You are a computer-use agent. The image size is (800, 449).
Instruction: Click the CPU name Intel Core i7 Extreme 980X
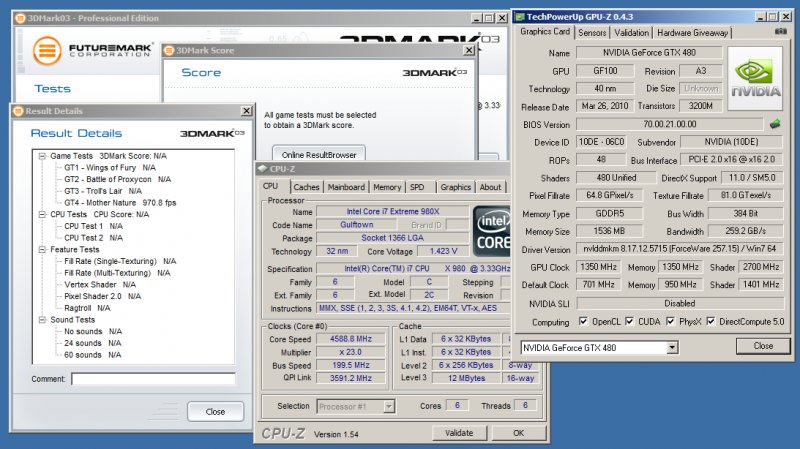pyautogui.click(x=392, y=211)
